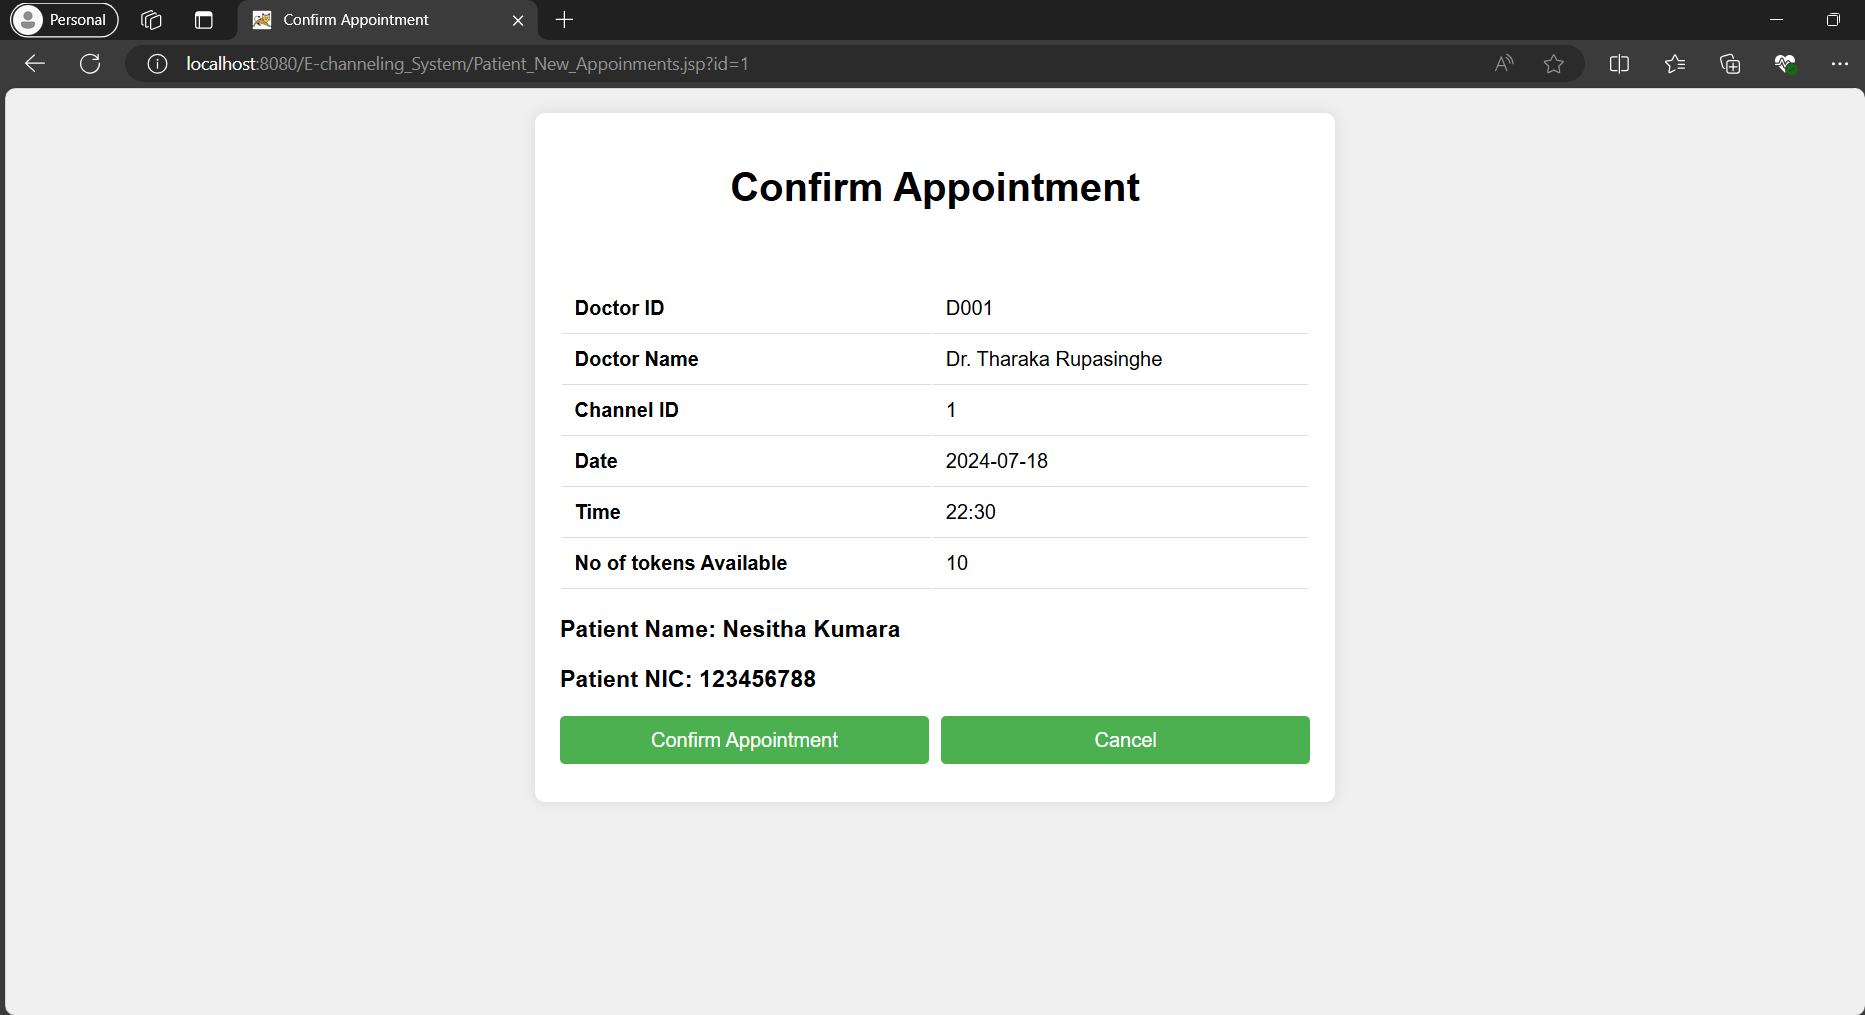Screen dimensions: 1865x1015
Task: Add this page to favorites star
Action: [x=1553, y=64]
